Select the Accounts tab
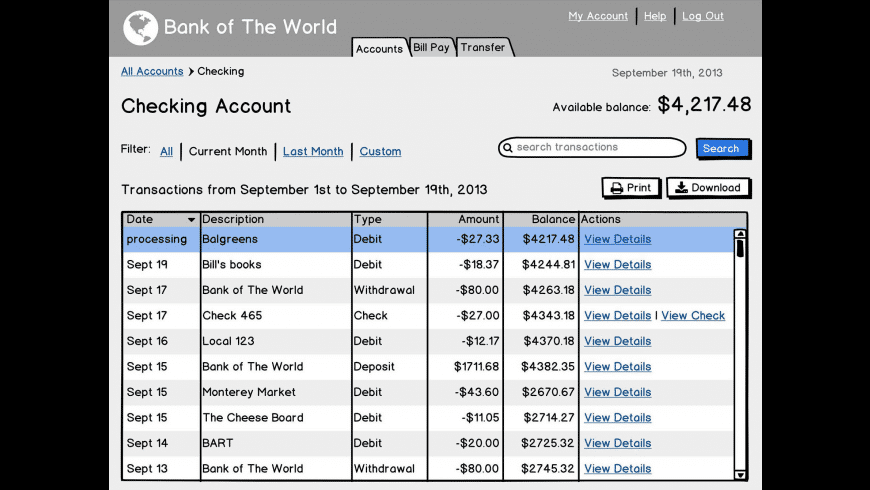The image size is (870, 490). pos(379,48)
